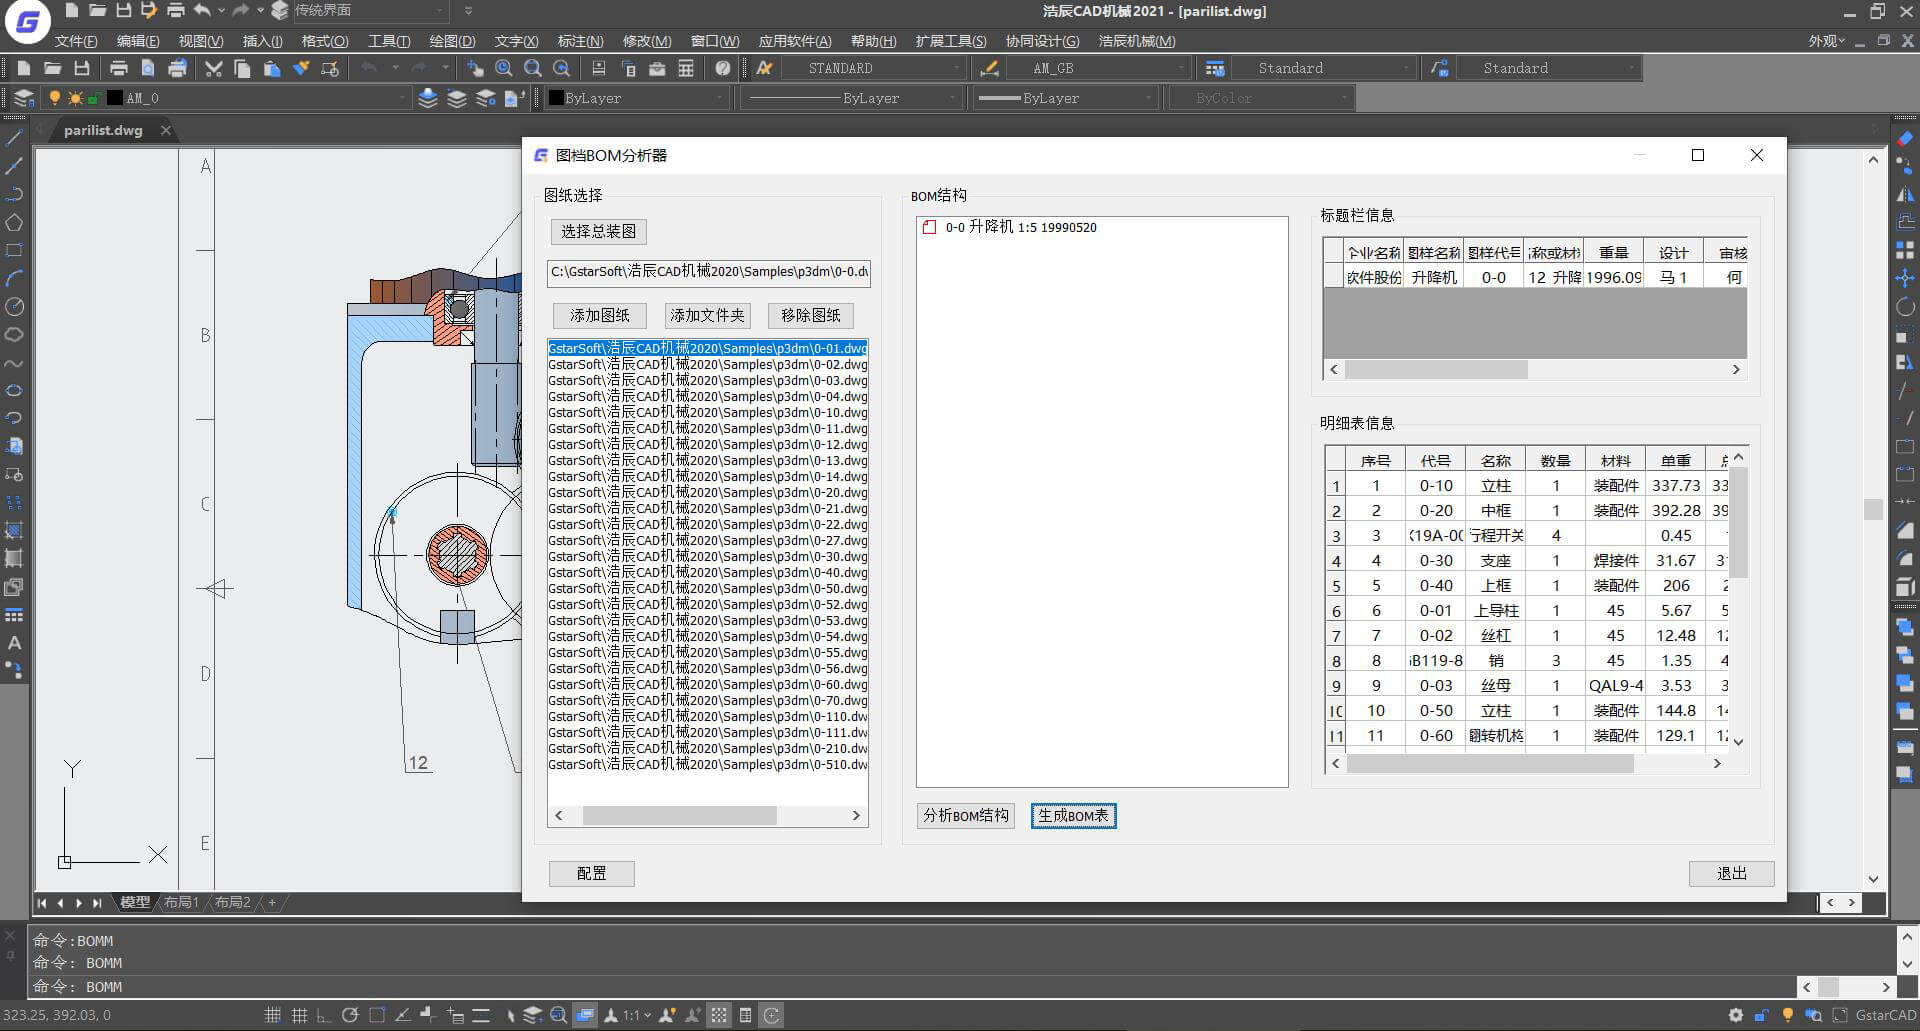Click the Zoom Realtime magnifier icon

(504, 68)
